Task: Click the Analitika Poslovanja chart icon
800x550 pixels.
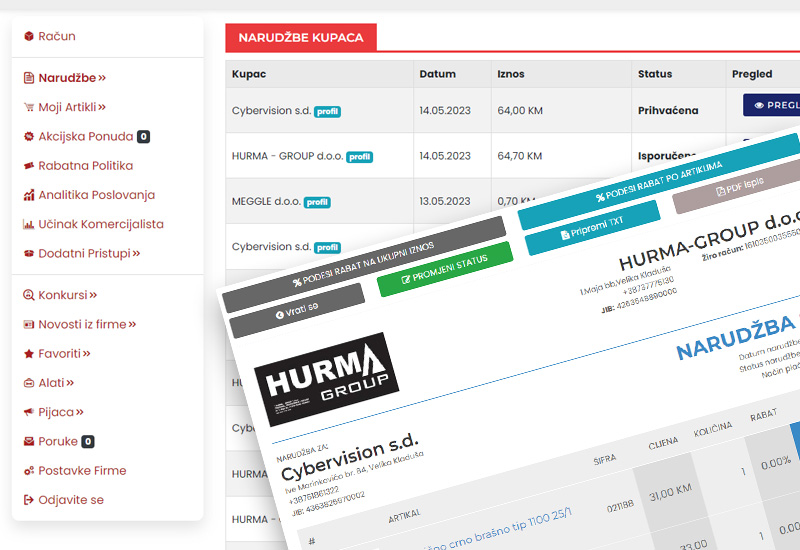Action: [x=29, y=195]
